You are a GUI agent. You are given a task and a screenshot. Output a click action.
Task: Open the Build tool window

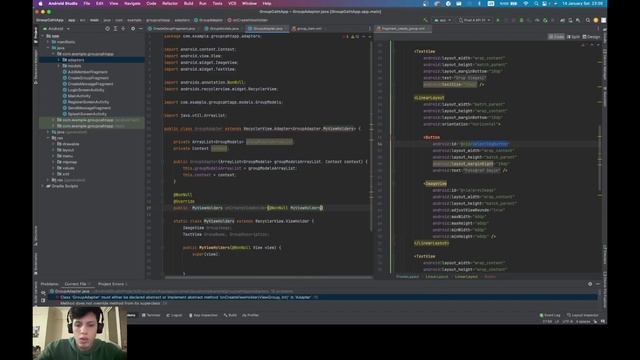pyautogui.click(x=230, y=315)
